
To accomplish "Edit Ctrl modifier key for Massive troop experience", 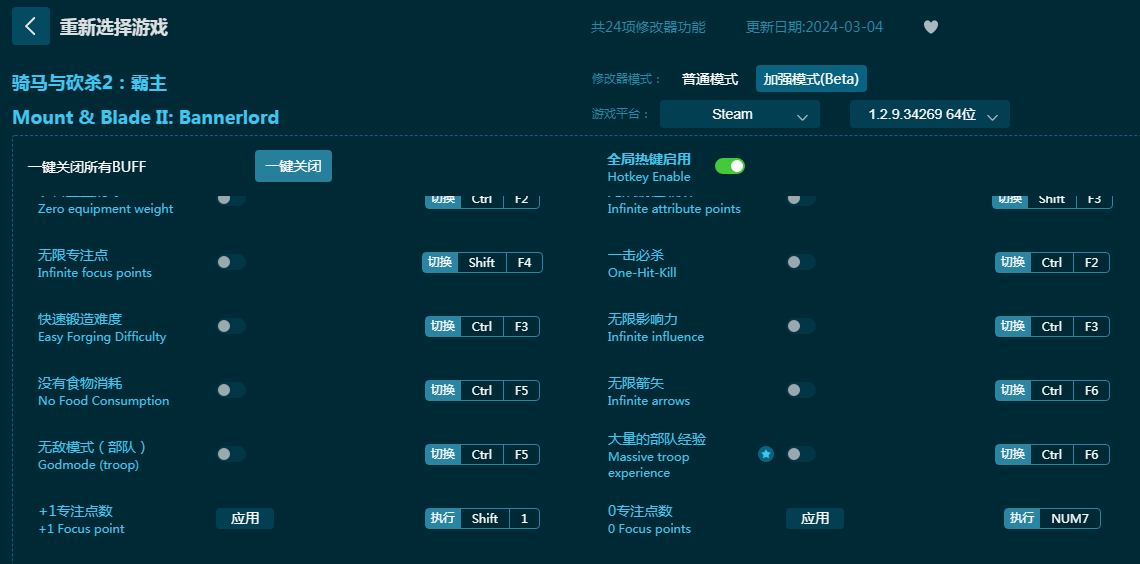I will coord(1052,454).
